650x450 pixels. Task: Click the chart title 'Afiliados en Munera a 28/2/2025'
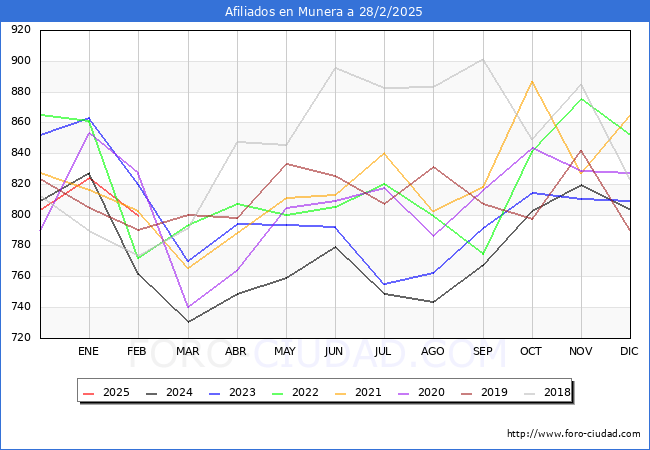pyautogui.click(x=323, y=11)
